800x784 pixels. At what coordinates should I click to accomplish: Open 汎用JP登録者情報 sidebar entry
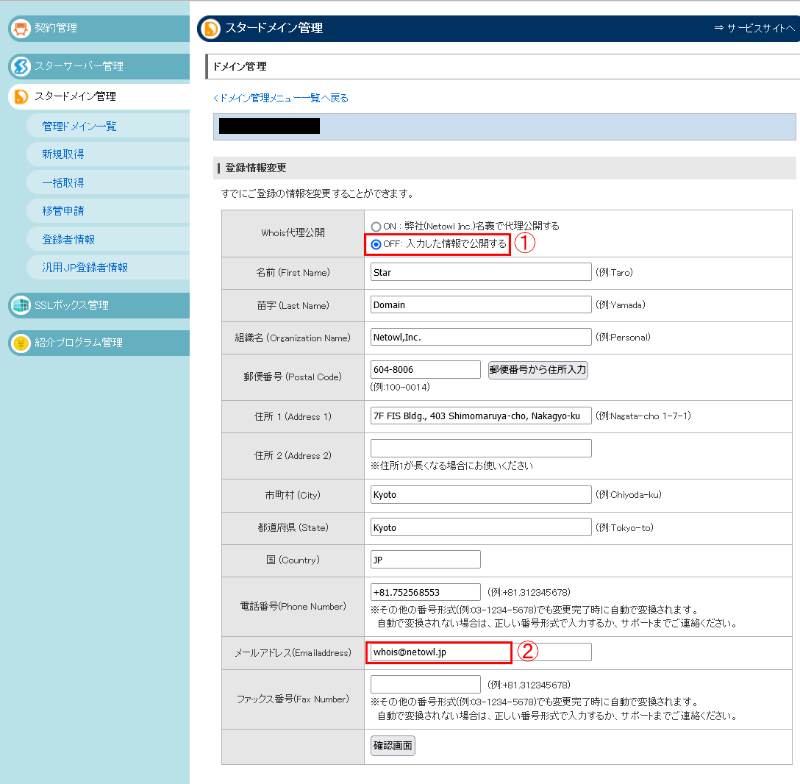[84, 267]
